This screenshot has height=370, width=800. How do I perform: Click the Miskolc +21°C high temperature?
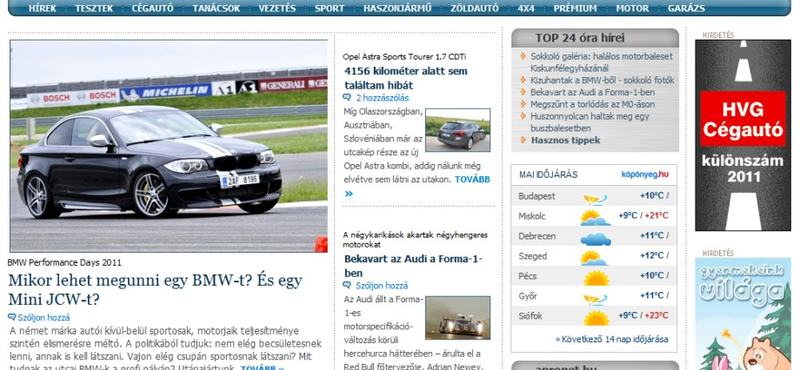[x=656, y=216]
